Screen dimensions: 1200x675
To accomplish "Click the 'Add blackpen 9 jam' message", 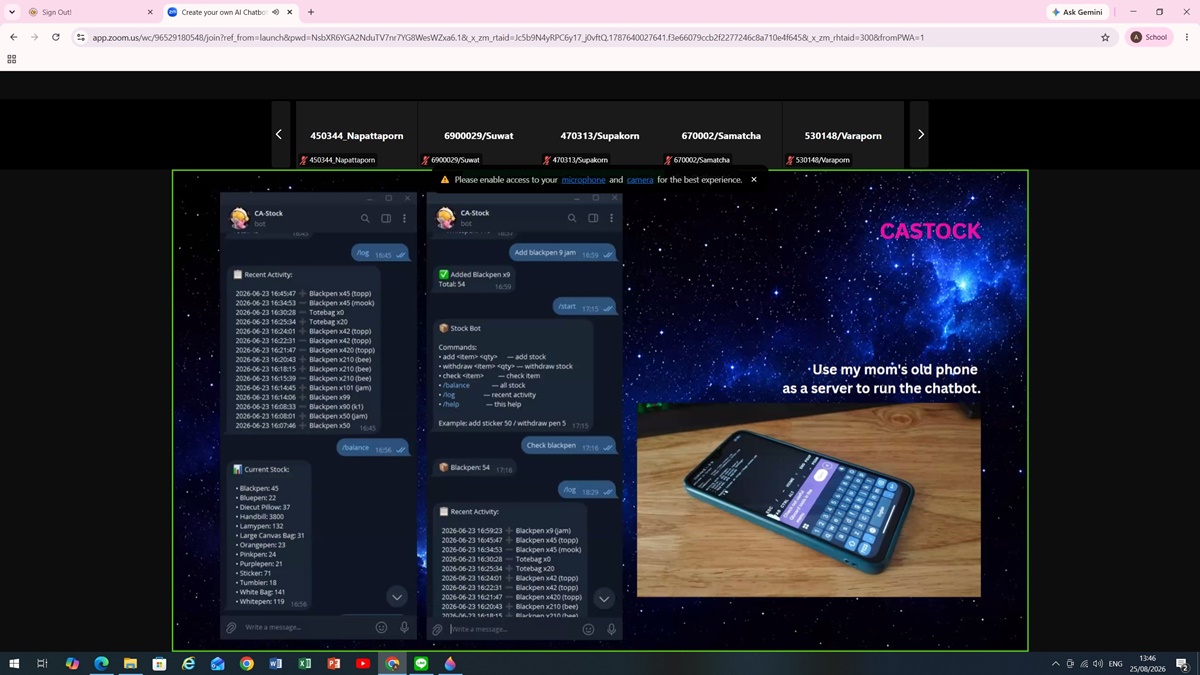I will click(x=562, y=253).
